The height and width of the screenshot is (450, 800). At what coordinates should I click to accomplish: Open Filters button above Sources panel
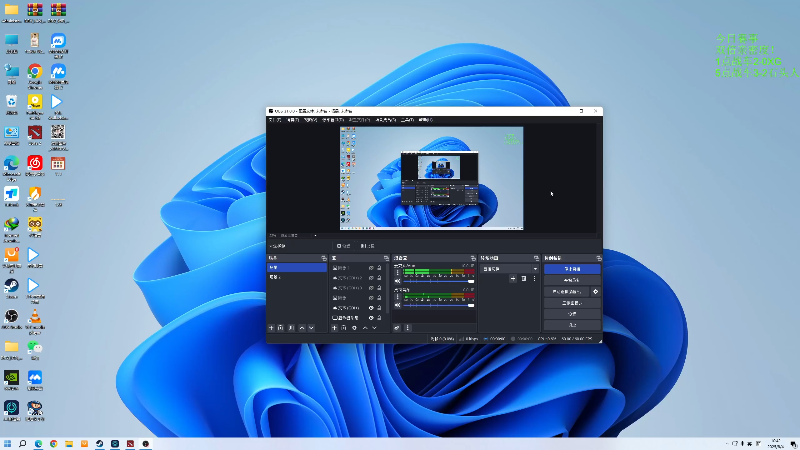coord(367,246)
